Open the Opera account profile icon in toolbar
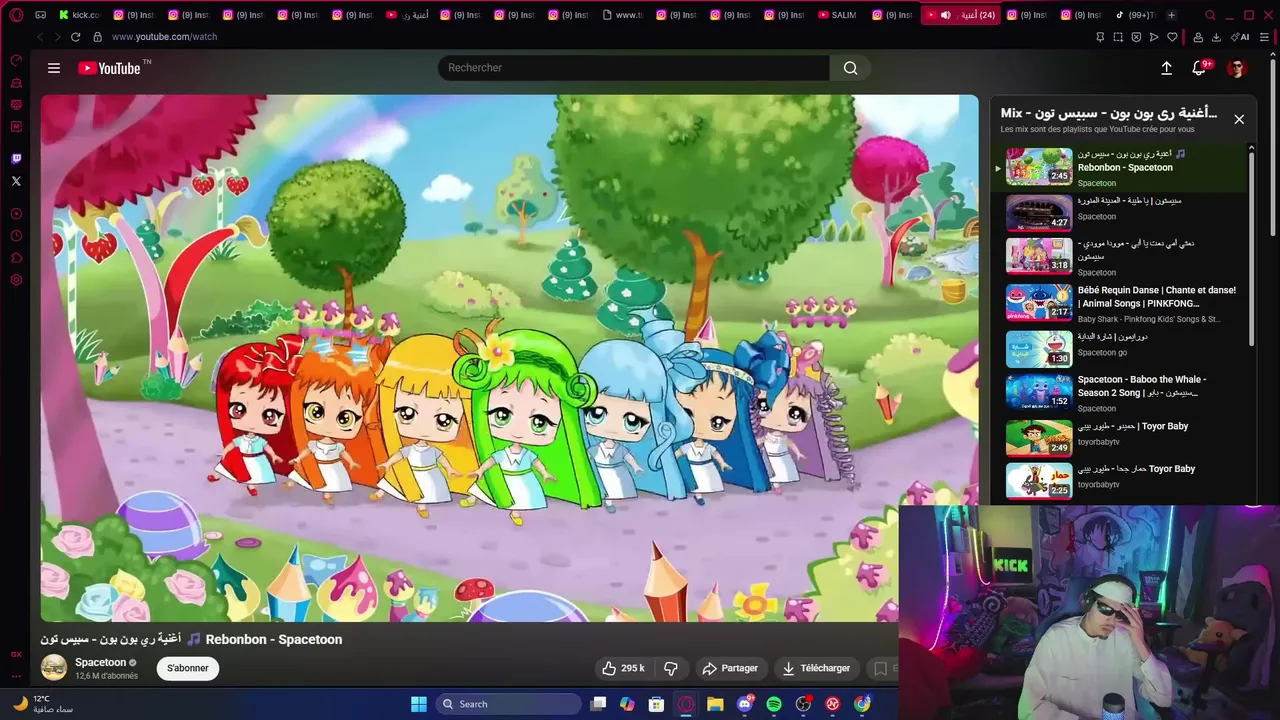The height and width of the screenshot is (720, 1280). coord(1199,37)
